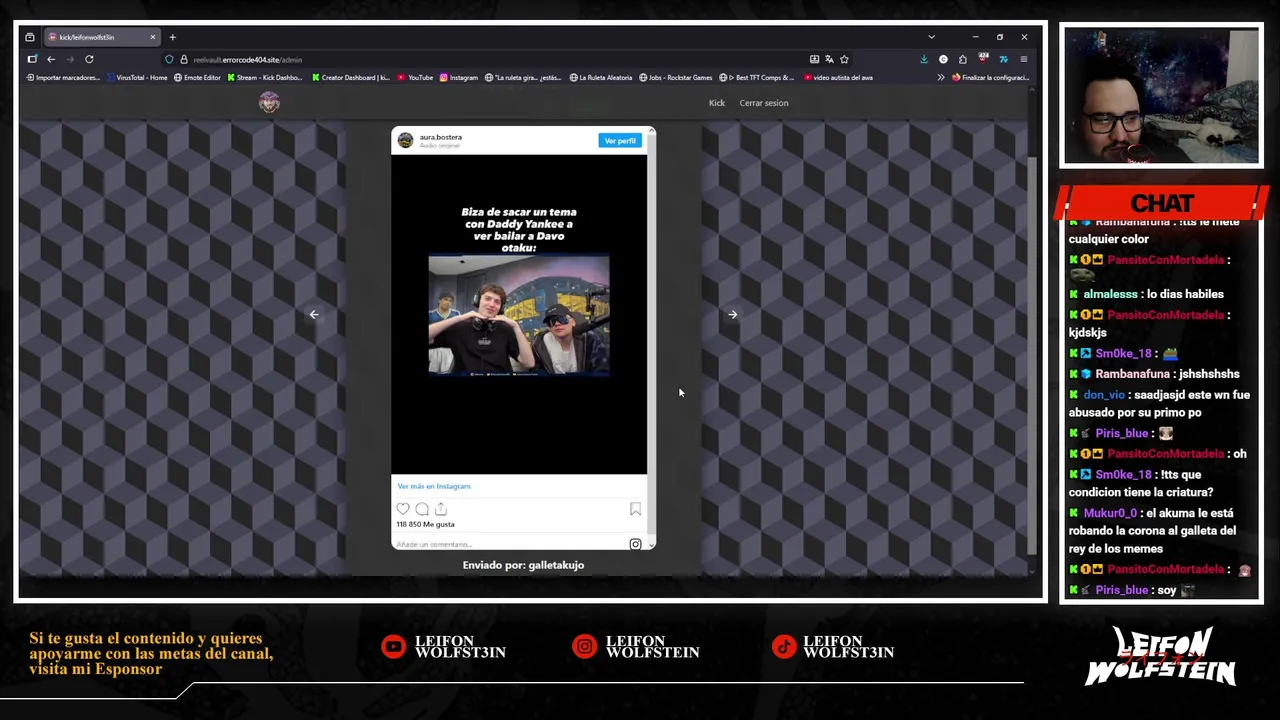This screenshot has height=720, width=1280.
Task: Bookmark this page with the star icon
Action: [844, 59]
